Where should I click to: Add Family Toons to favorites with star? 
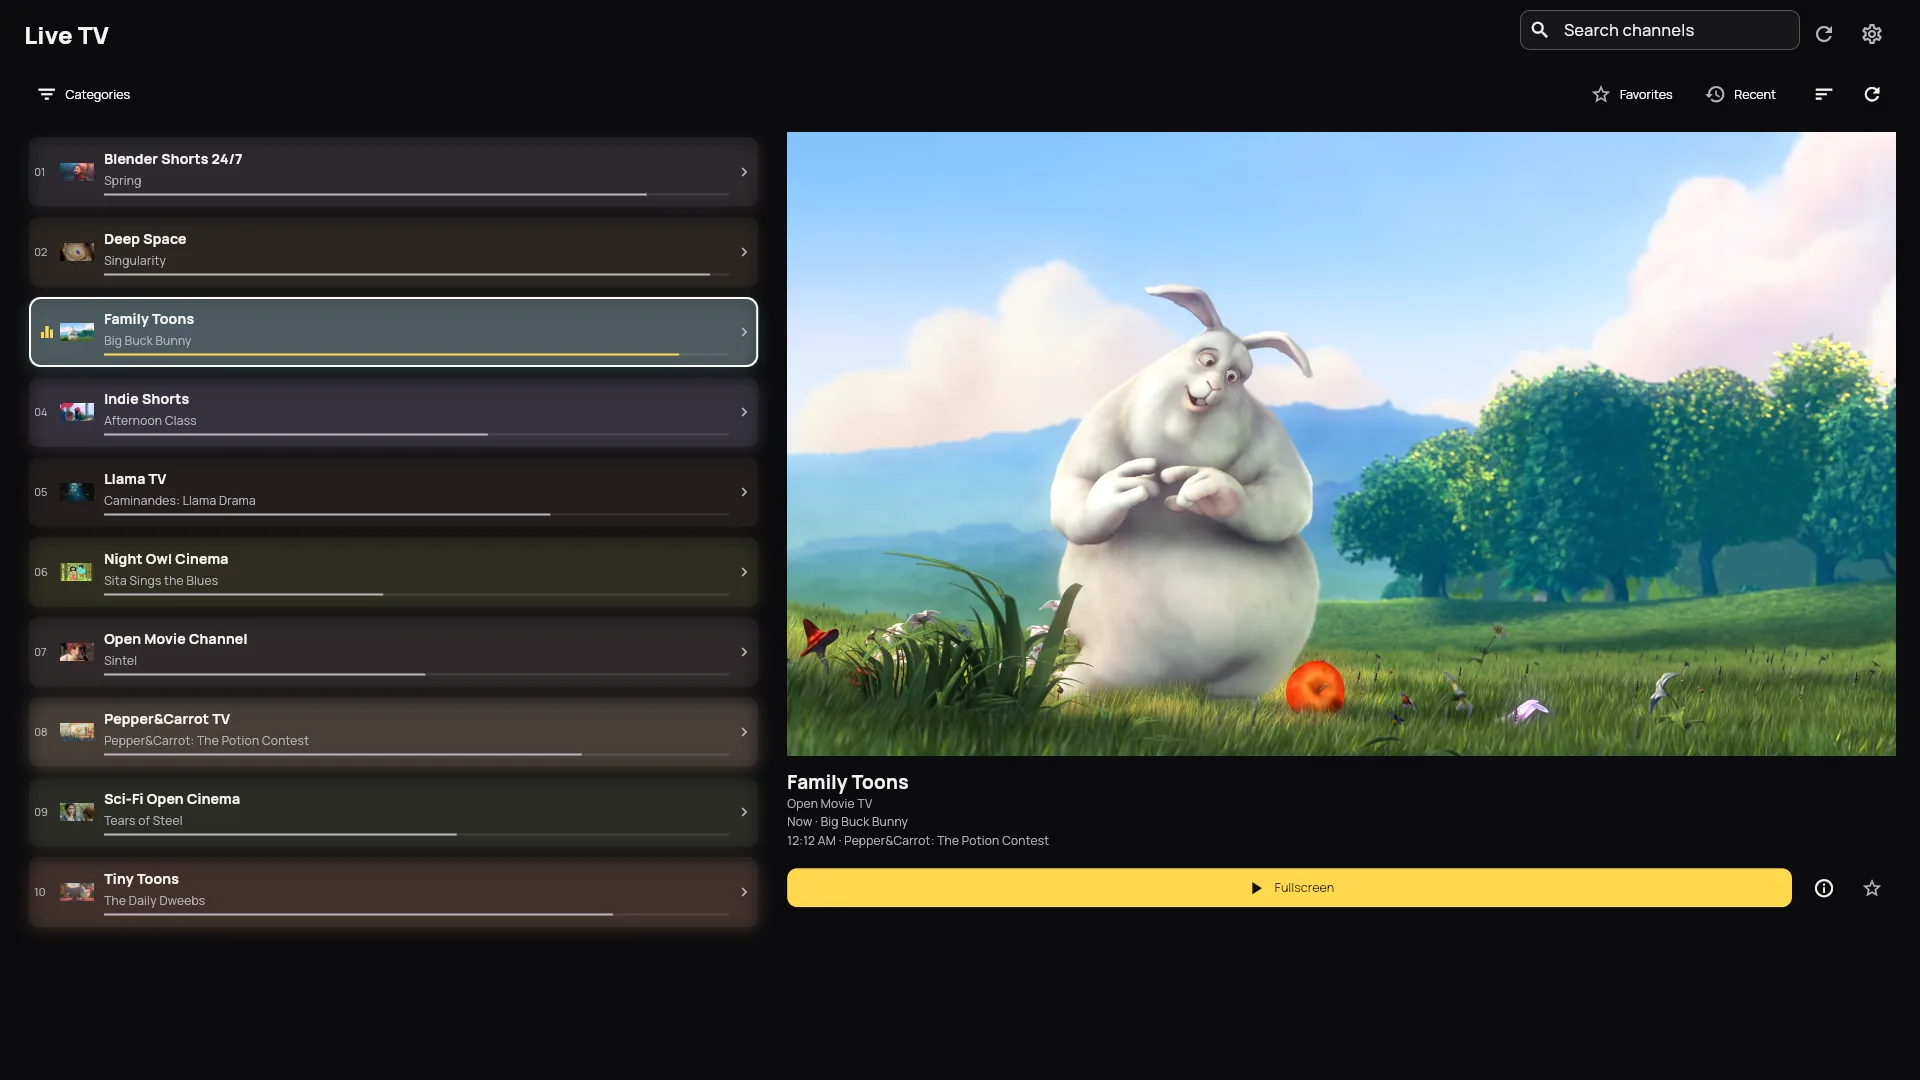pyautogui.click(x=1872, y=888)
